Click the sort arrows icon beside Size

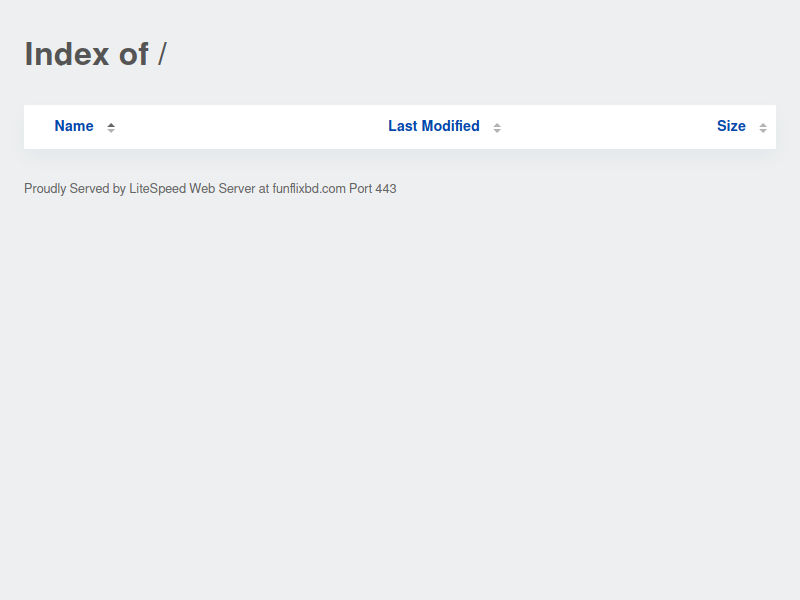click(x=763, y=128)
